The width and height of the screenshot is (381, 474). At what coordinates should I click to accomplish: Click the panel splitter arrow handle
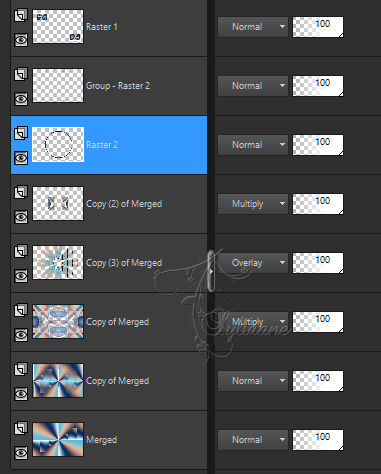(x=211, y=271)
